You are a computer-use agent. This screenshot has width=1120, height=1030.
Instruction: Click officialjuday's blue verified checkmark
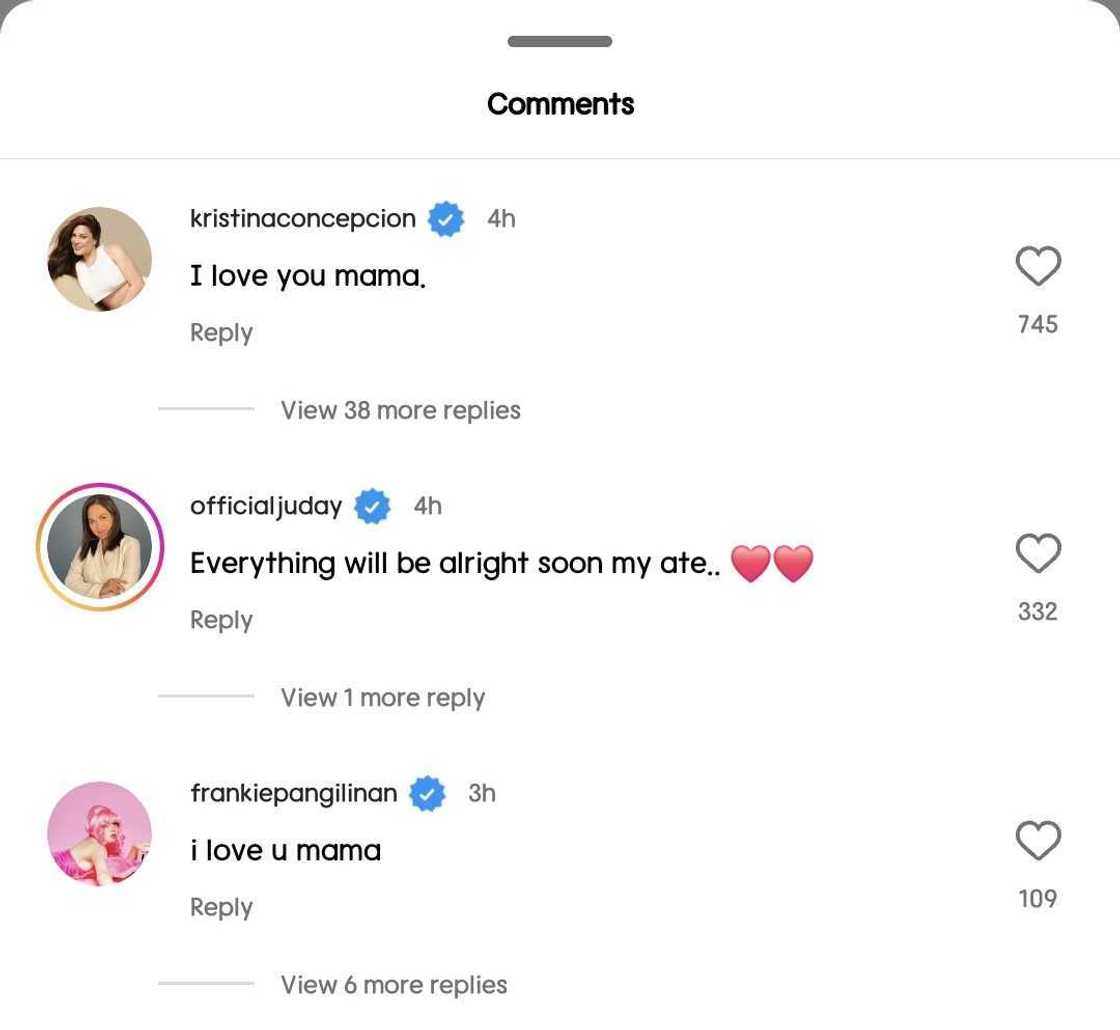(372, 506)
